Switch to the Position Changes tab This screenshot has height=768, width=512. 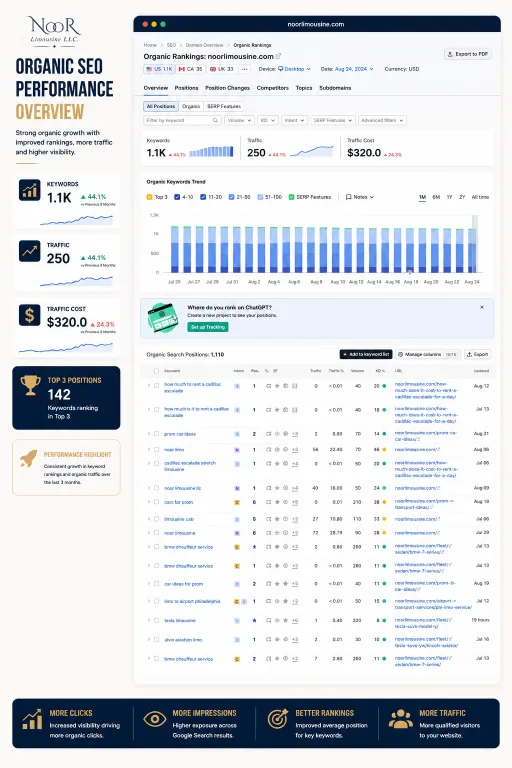pyautogui.click(x=227, y=88)
